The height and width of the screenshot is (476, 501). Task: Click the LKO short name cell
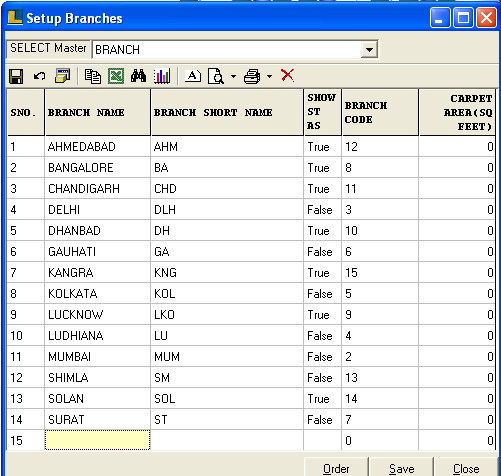(227, 314)
